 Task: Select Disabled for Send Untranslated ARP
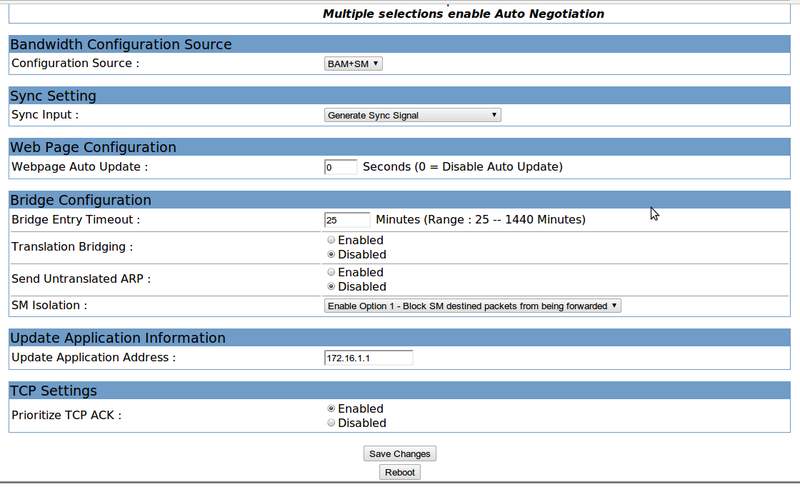[x=331, y=286]
